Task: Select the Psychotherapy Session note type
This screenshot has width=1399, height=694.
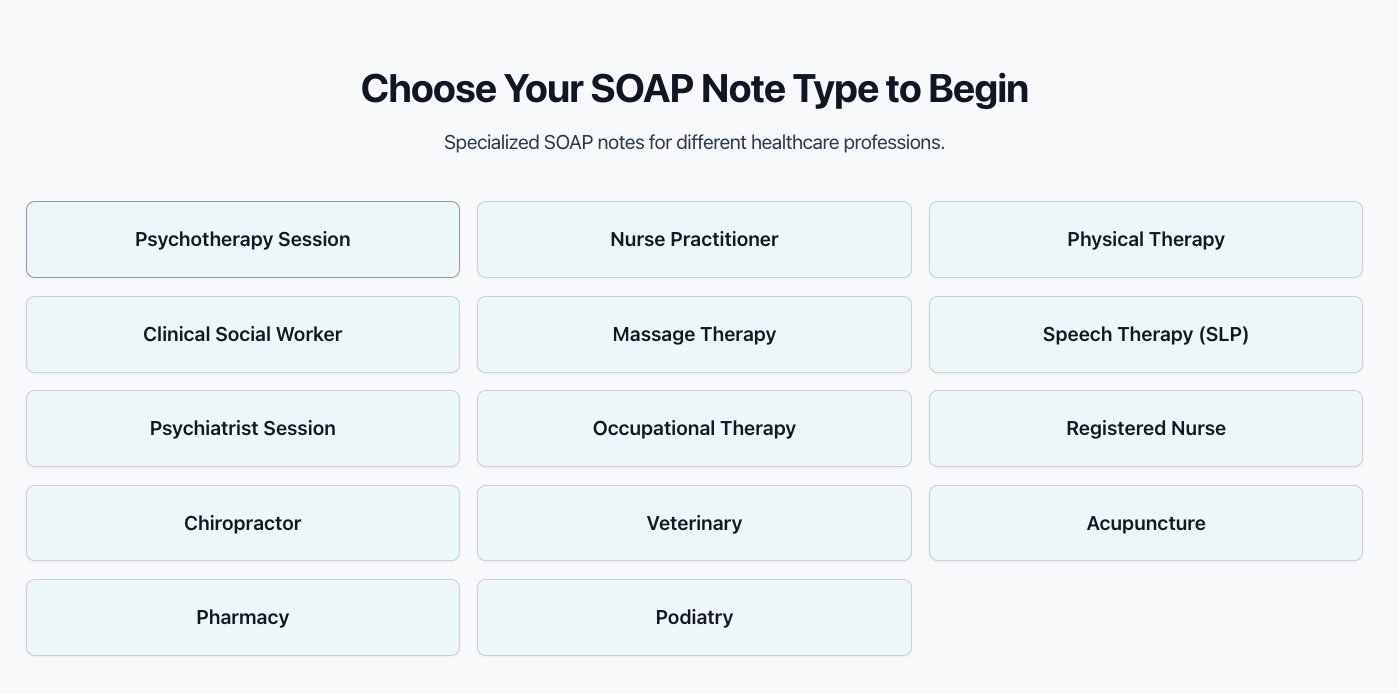Action: point(243,239)
